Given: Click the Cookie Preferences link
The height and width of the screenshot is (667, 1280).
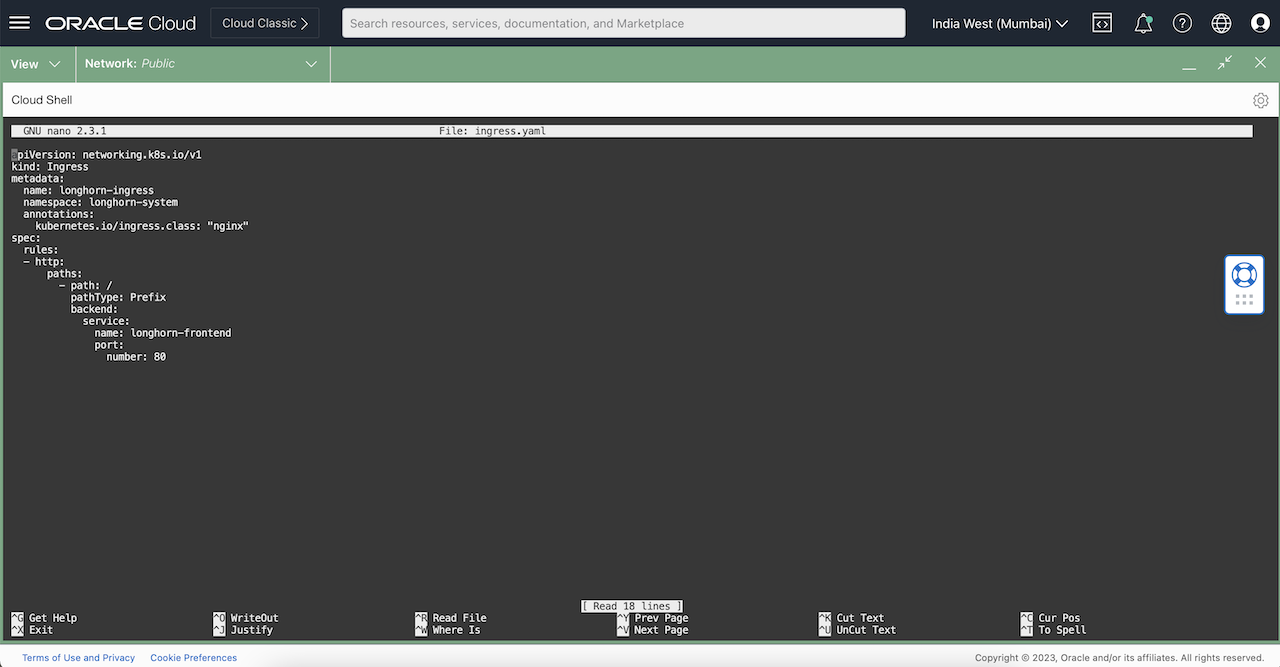Looking at the screenshot, I should (x=194, y=658).
